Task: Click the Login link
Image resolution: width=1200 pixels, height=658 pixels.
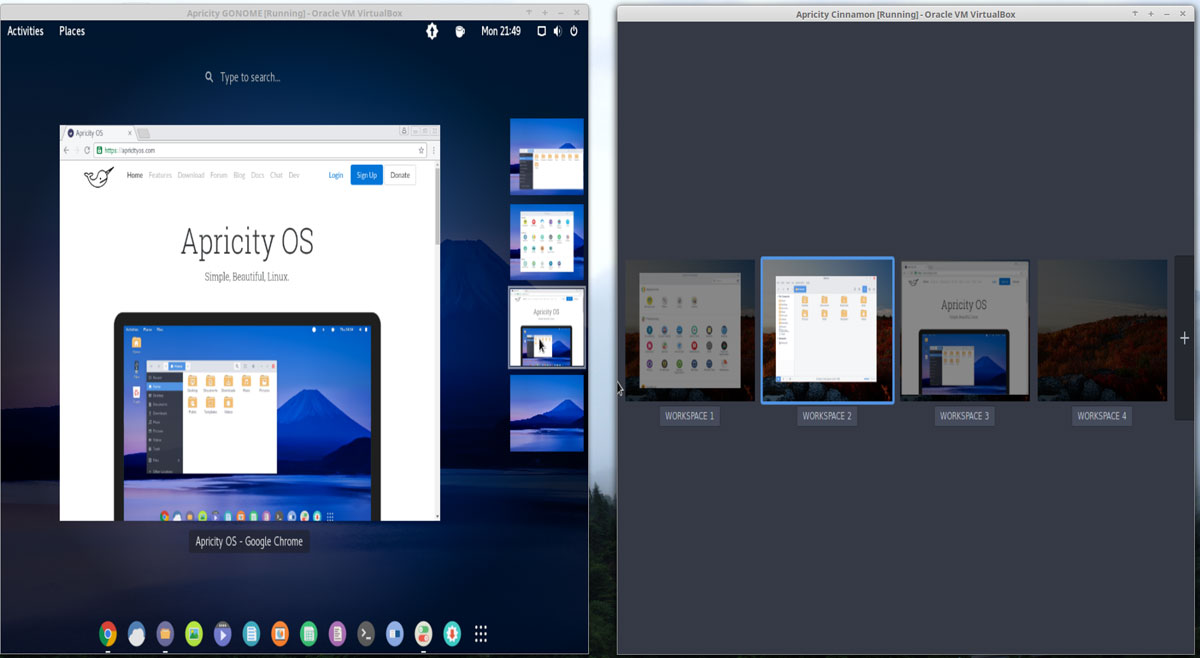Action: (336, 175)
